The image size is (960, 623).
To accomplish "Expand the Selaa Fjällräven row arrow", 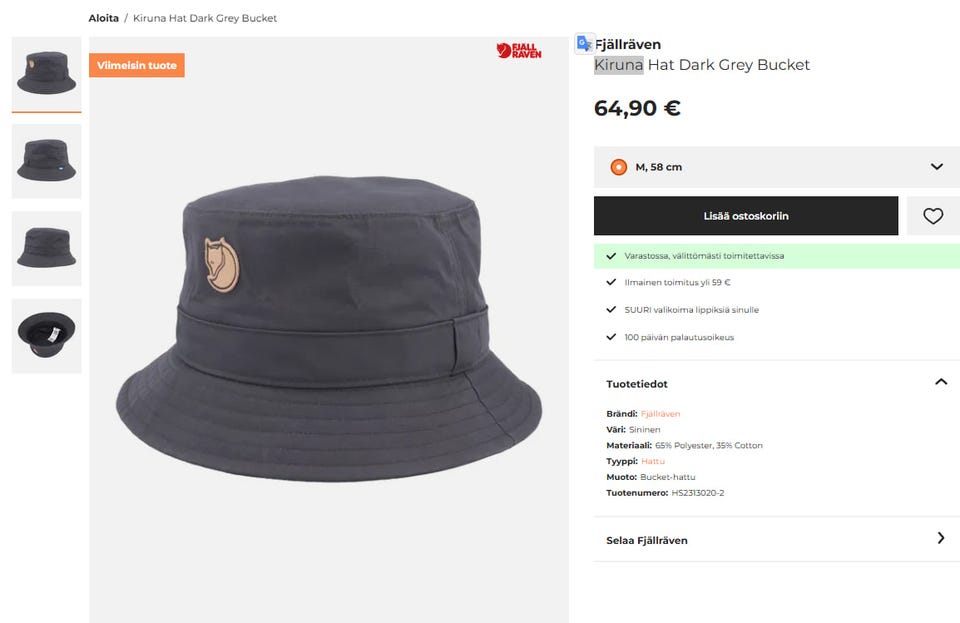I will (941, 539).
